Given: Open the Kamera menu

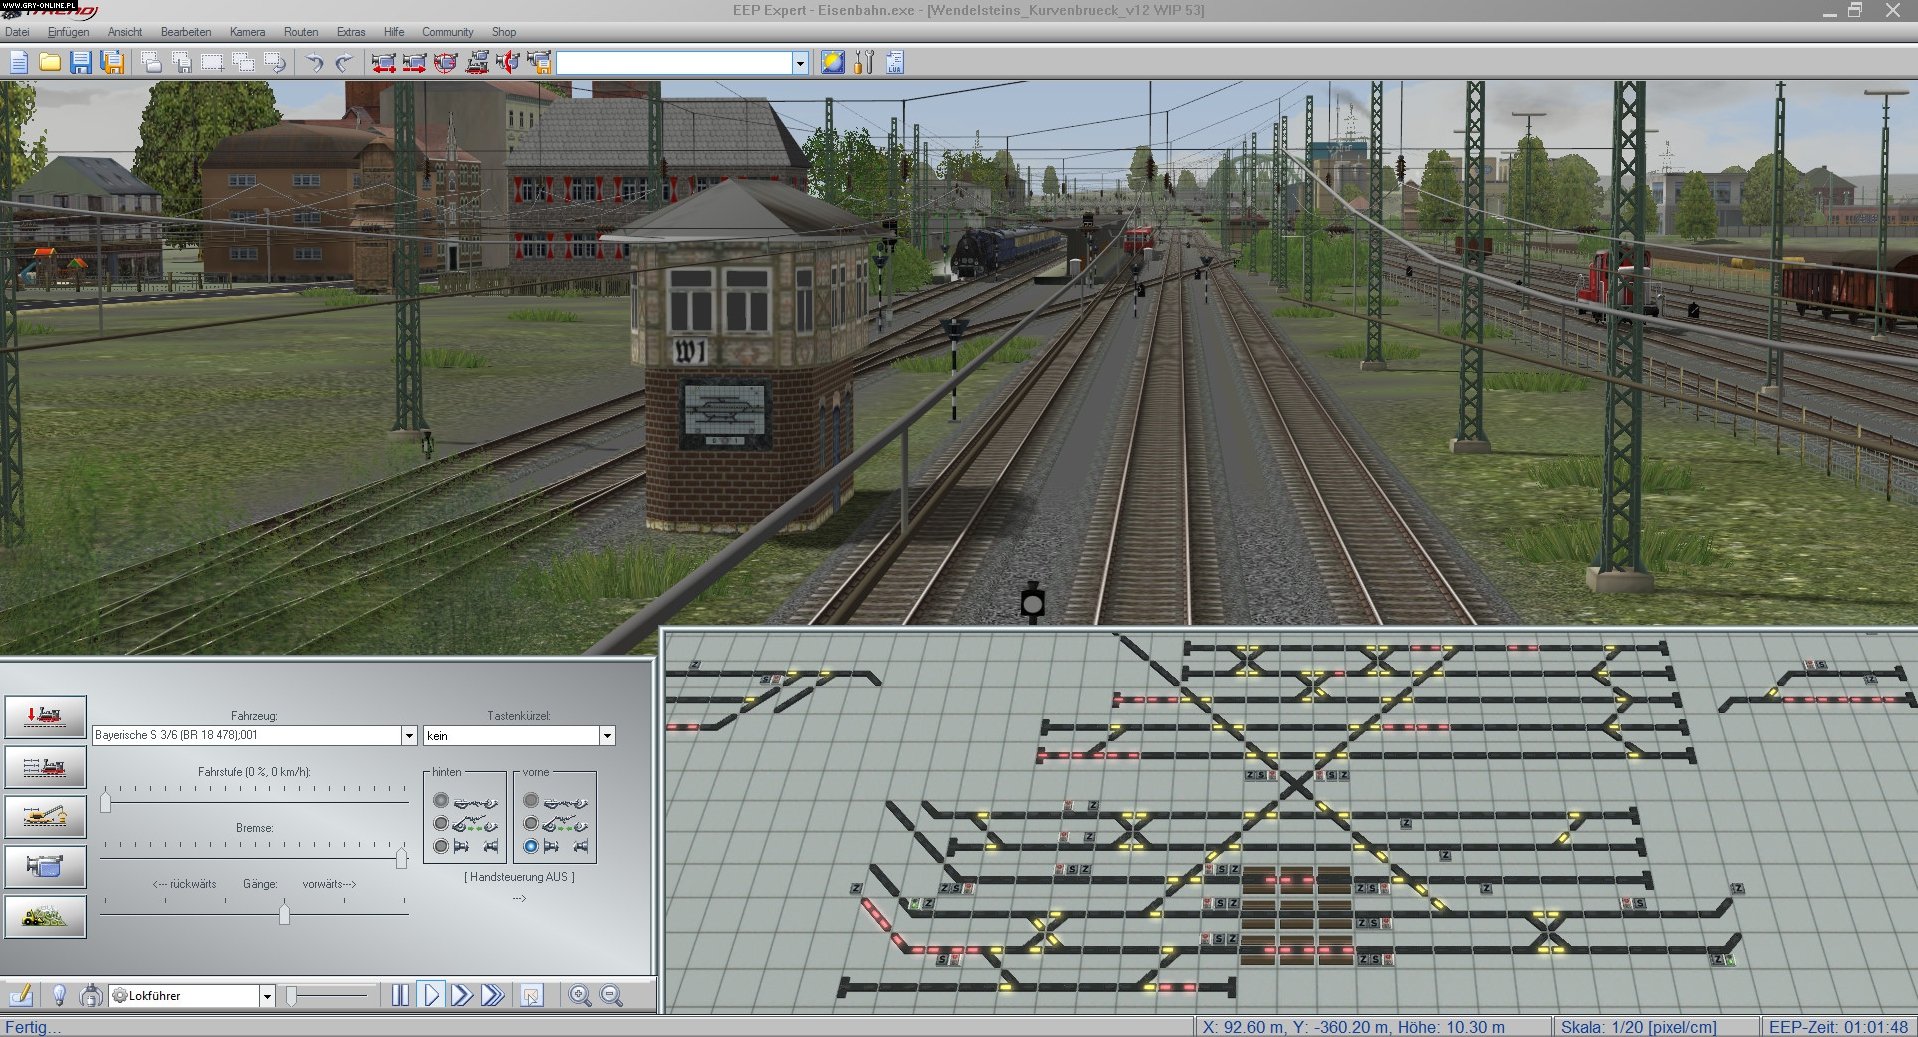Looking at the screenshot, I should (246, 31).
